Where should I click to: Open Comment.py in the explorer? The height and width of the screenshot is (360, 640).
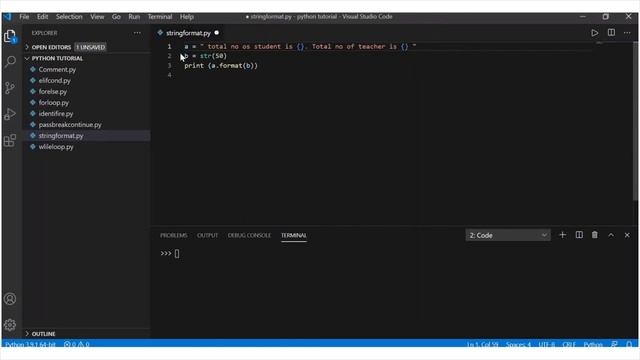tap(57, 70)
